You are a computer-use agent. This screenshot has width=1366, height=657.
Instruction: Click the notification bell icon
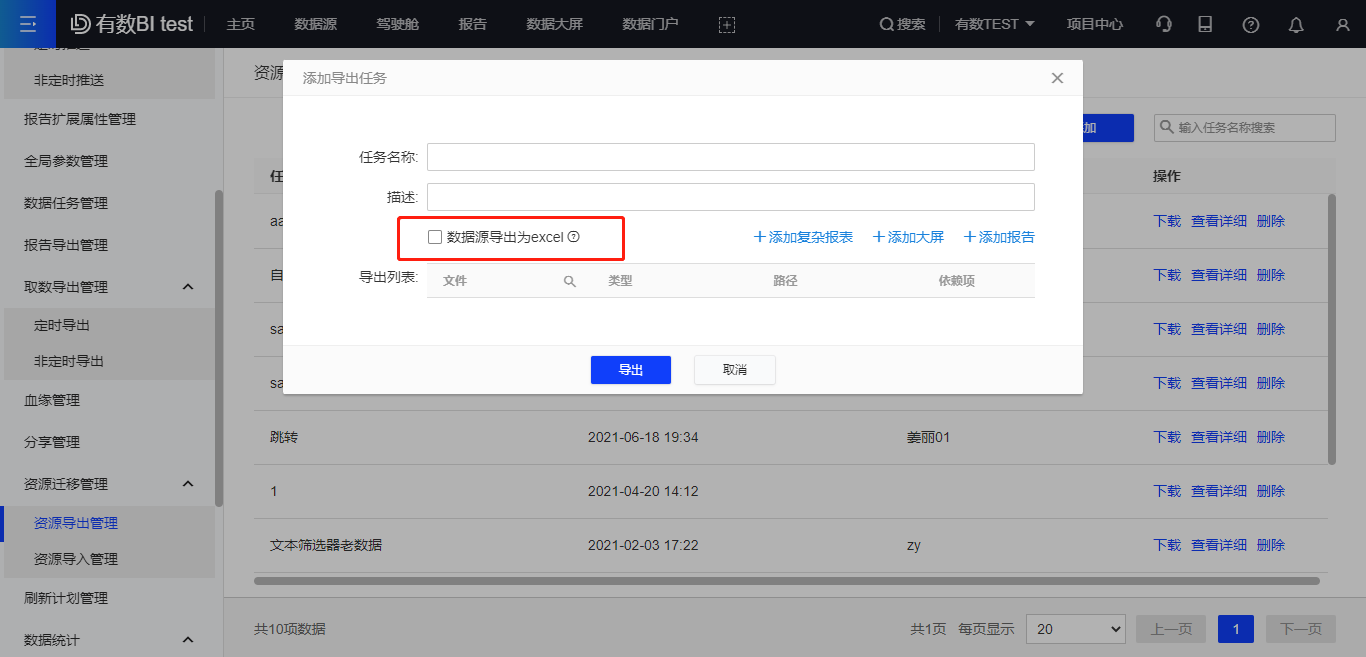point(1296,24)
